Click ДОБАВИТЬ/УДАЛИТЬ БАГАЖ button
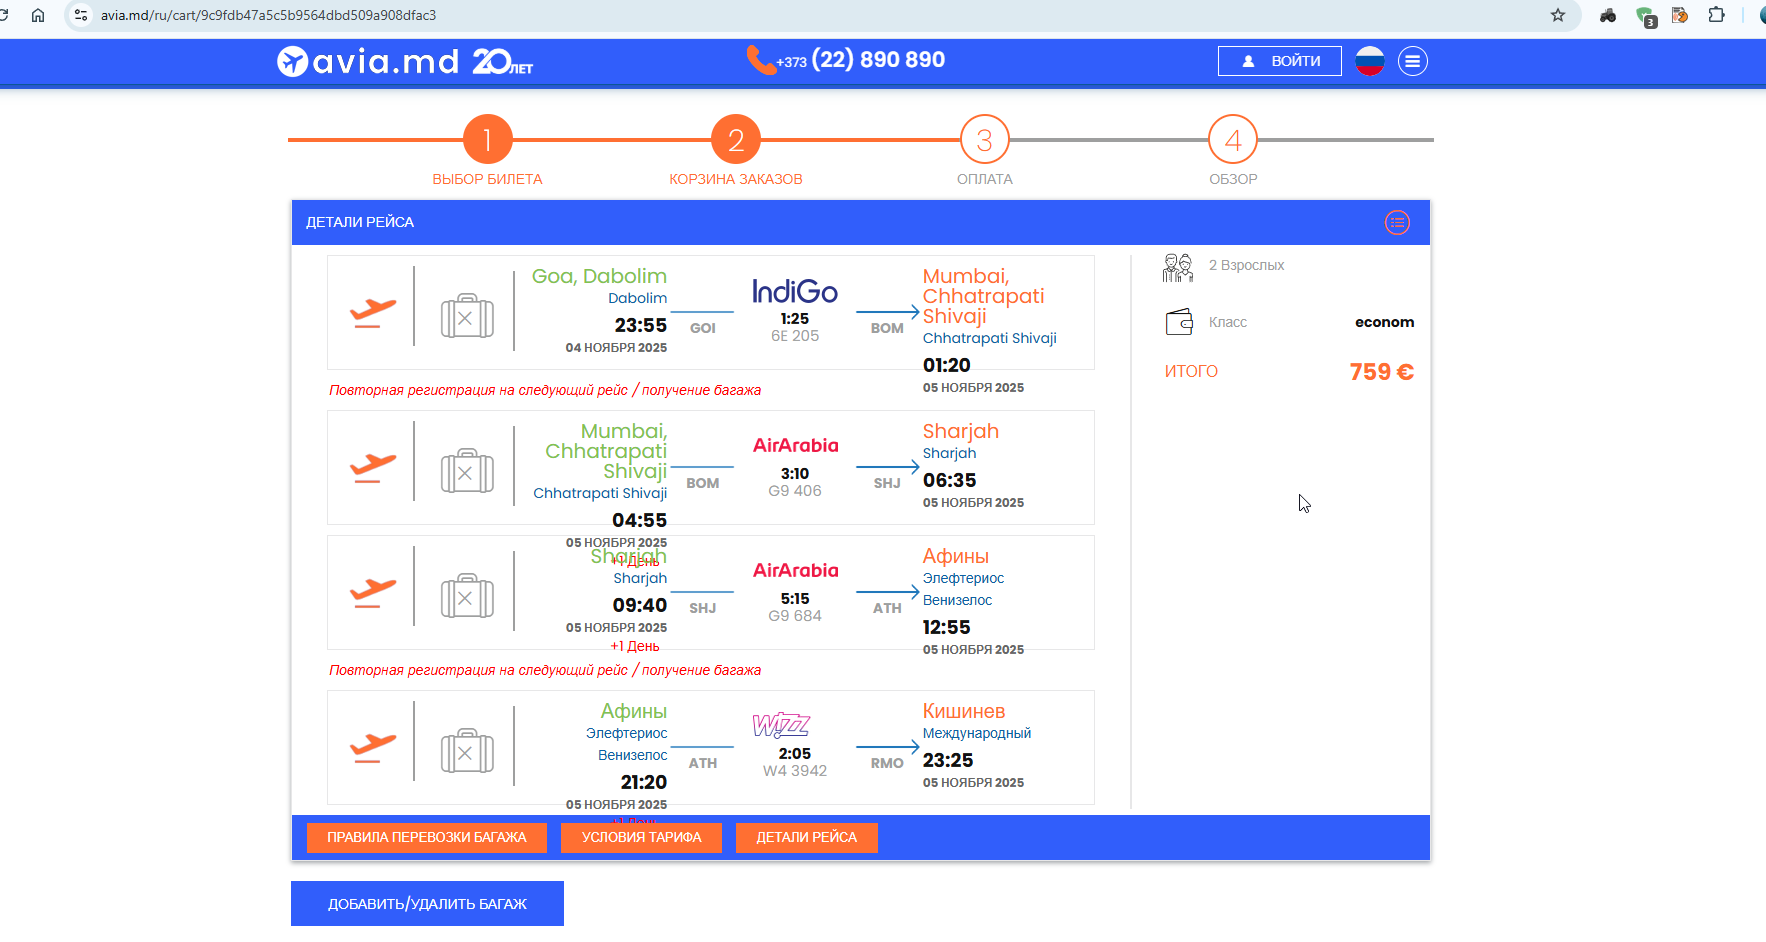This screenshot has width=1766, height=942. pyautogui.click(x=427, y=904)
